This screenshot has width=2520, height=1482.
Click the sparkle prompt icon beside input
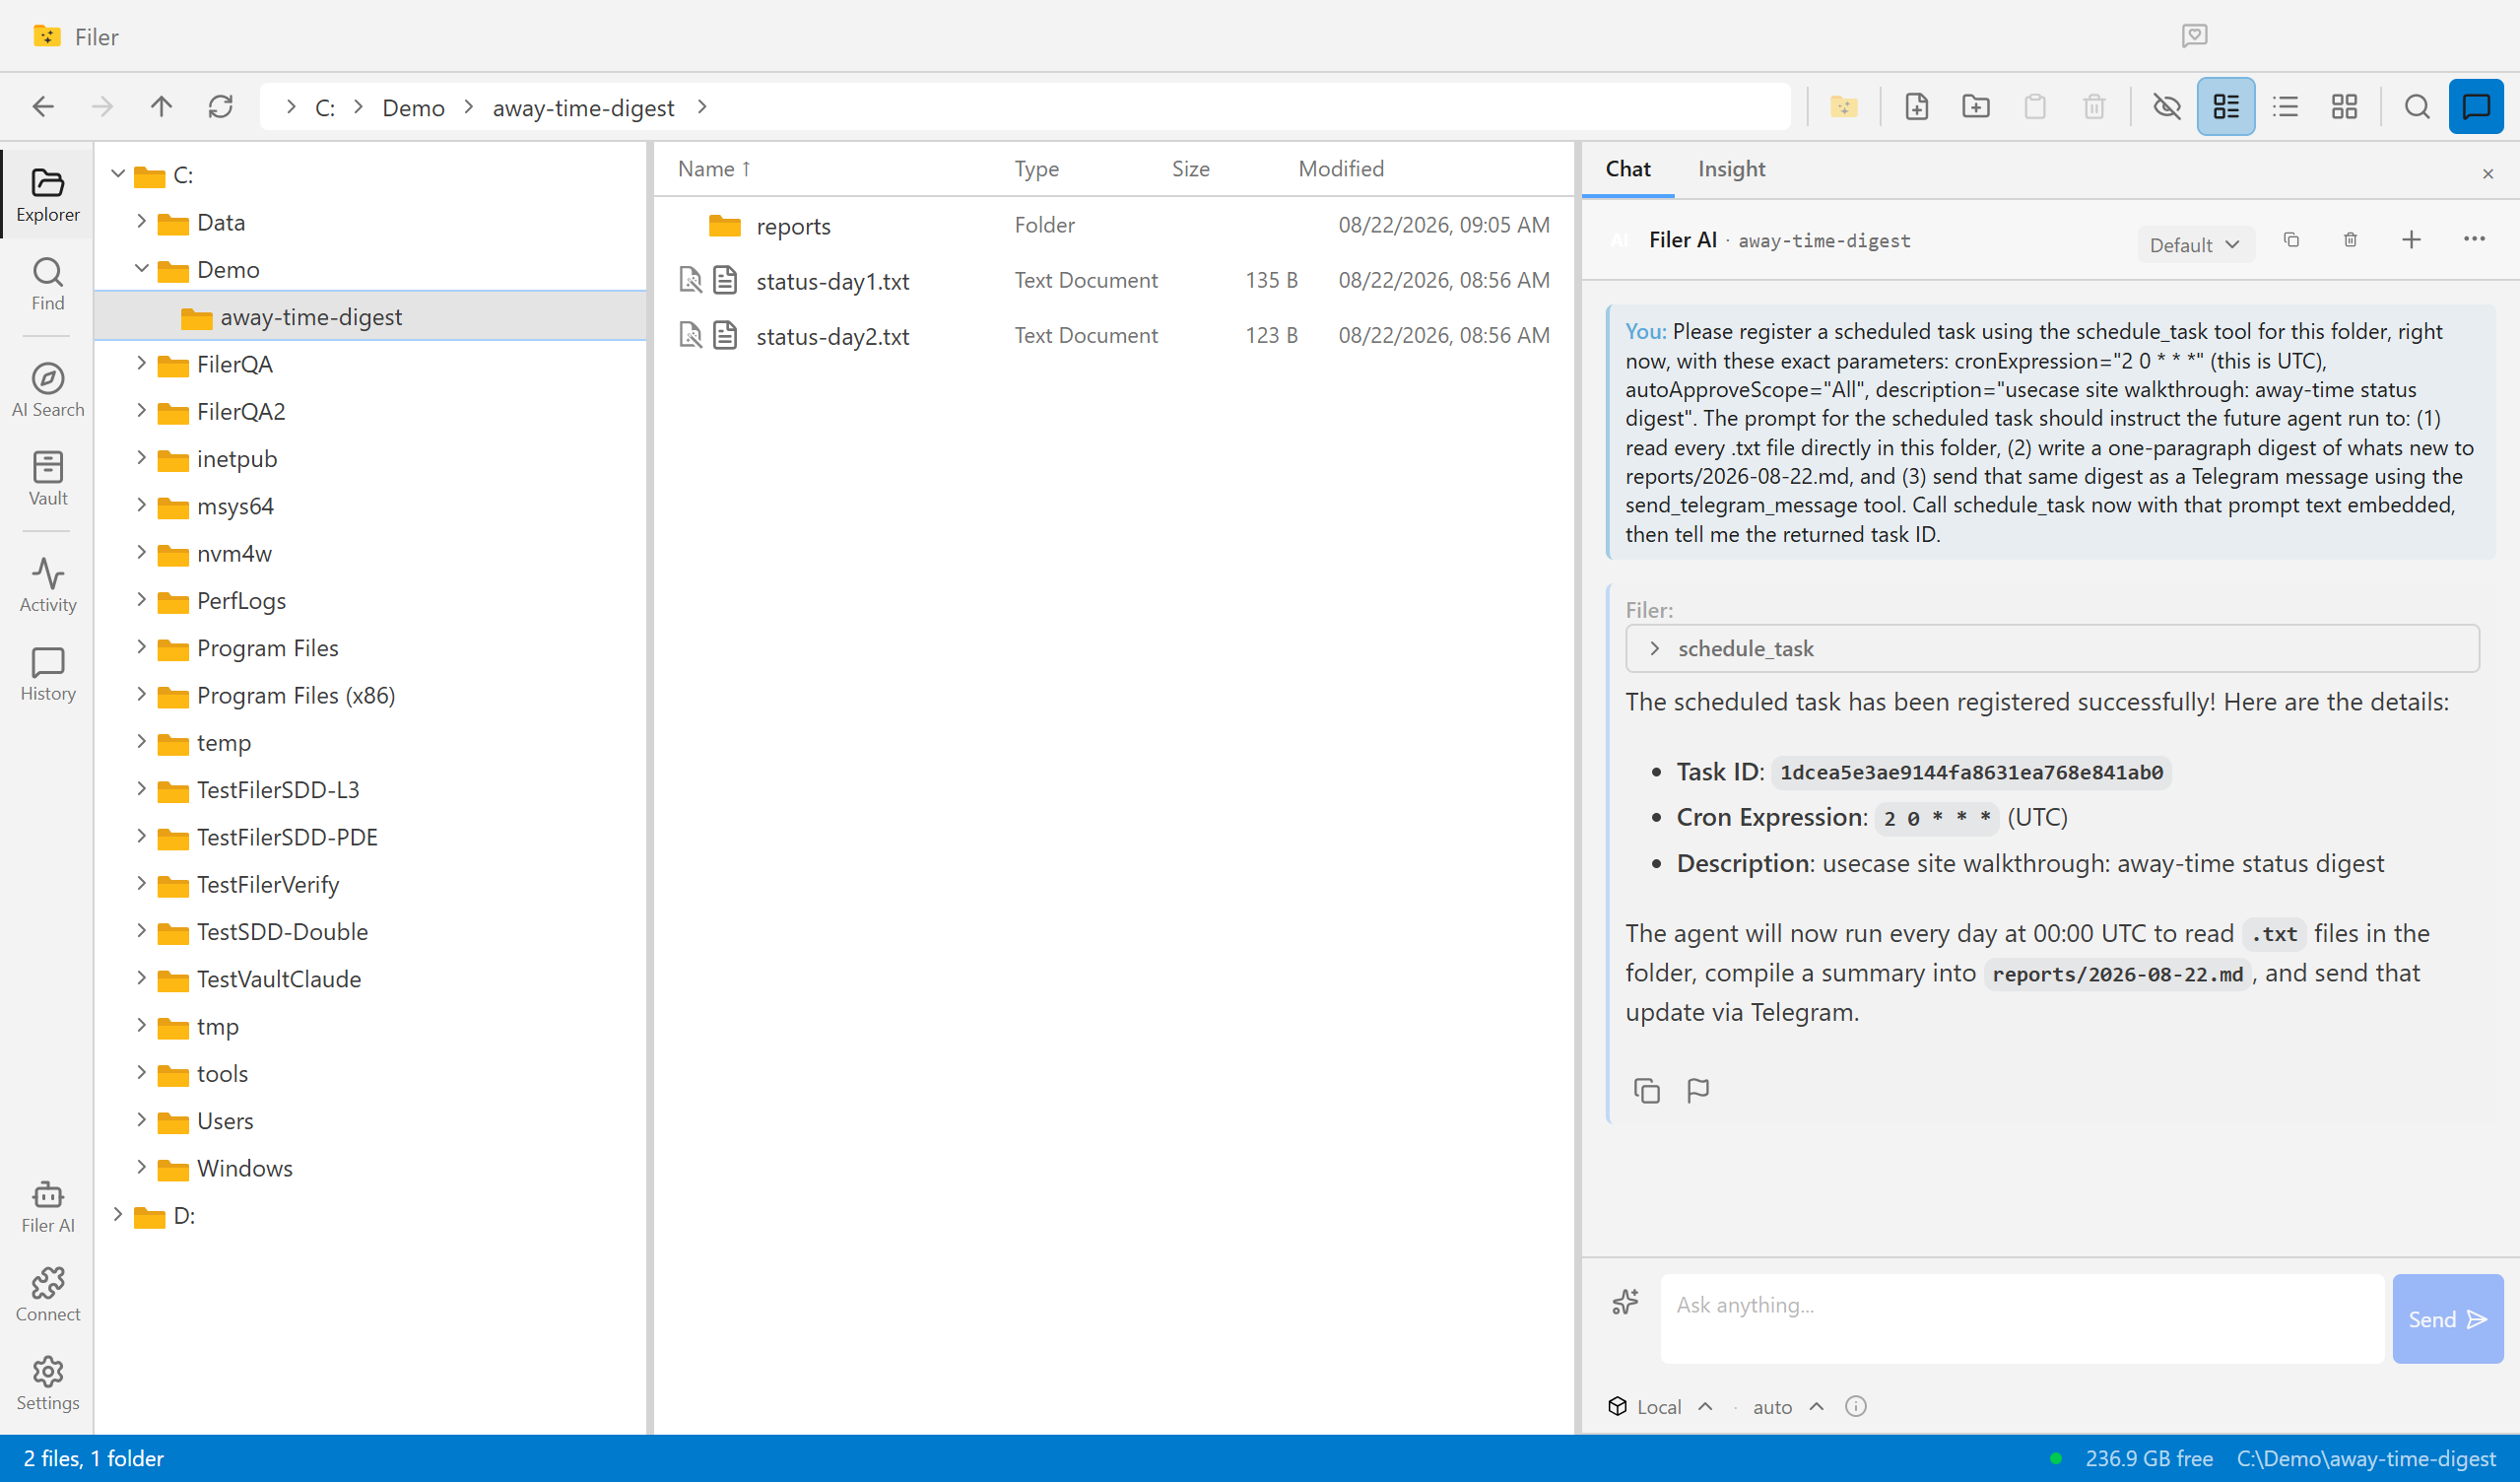(x=1626, y=1302)
